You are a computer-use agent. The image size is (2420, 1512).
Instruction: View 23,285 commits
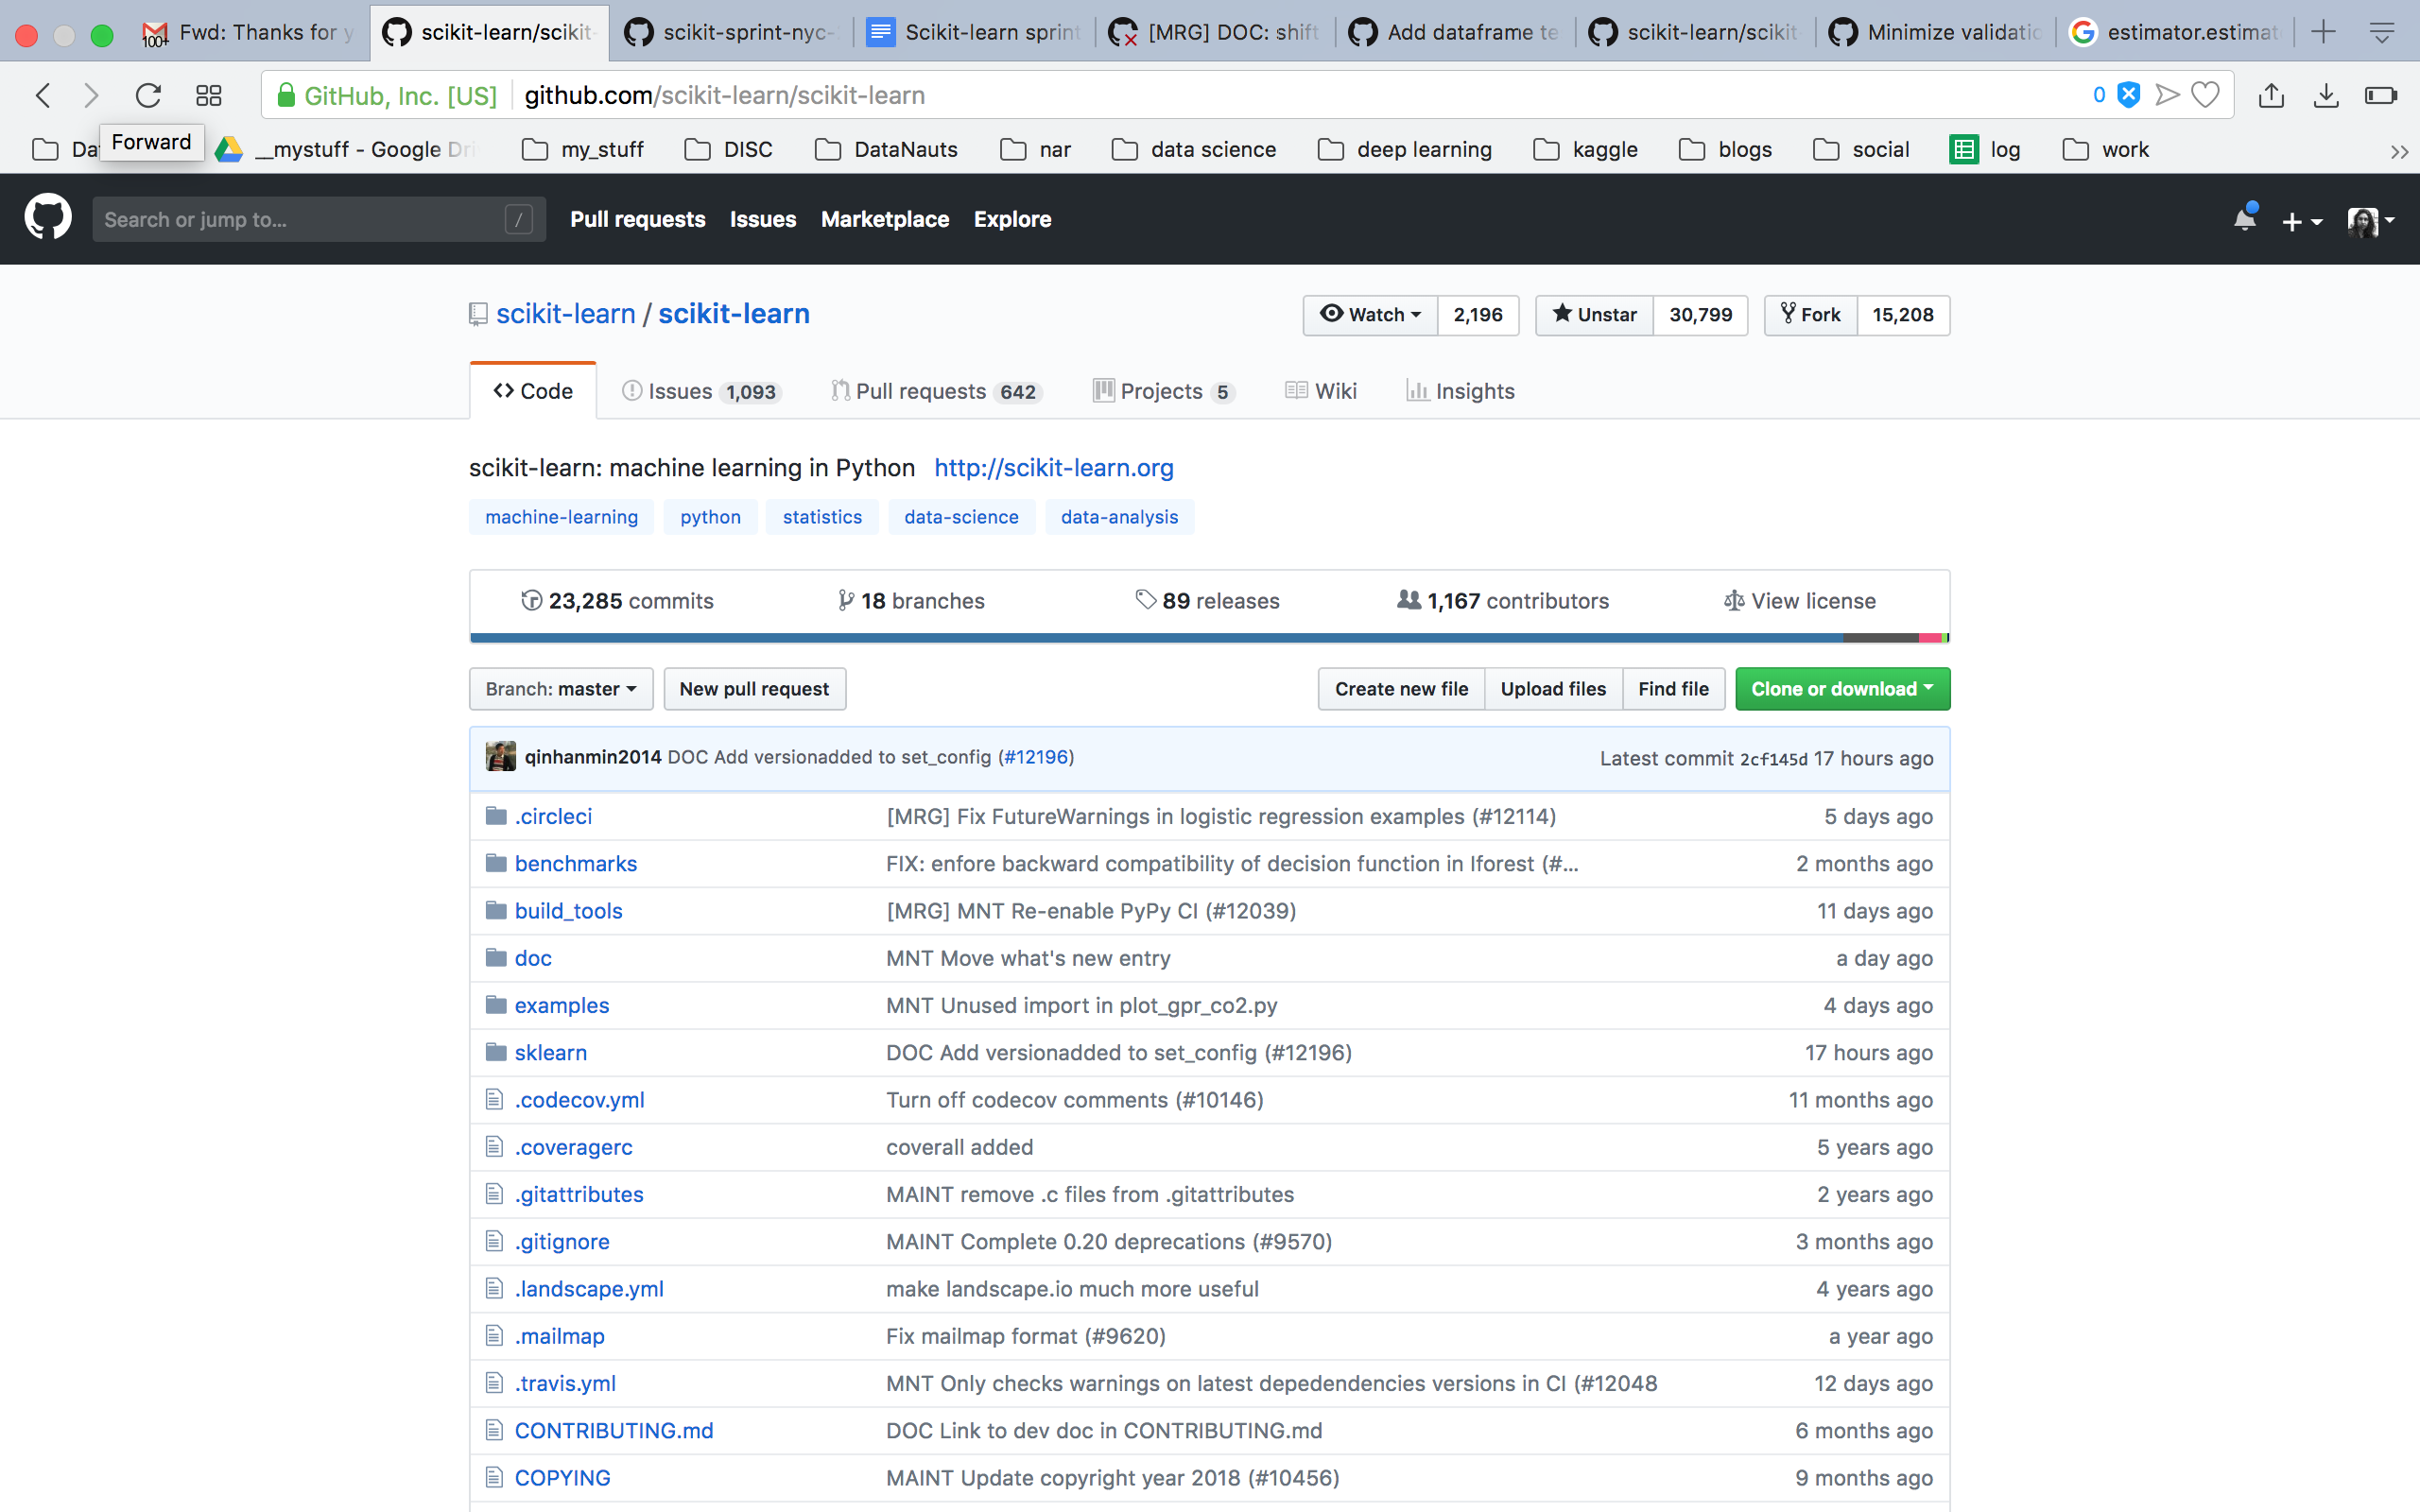[x=617, y=601]
